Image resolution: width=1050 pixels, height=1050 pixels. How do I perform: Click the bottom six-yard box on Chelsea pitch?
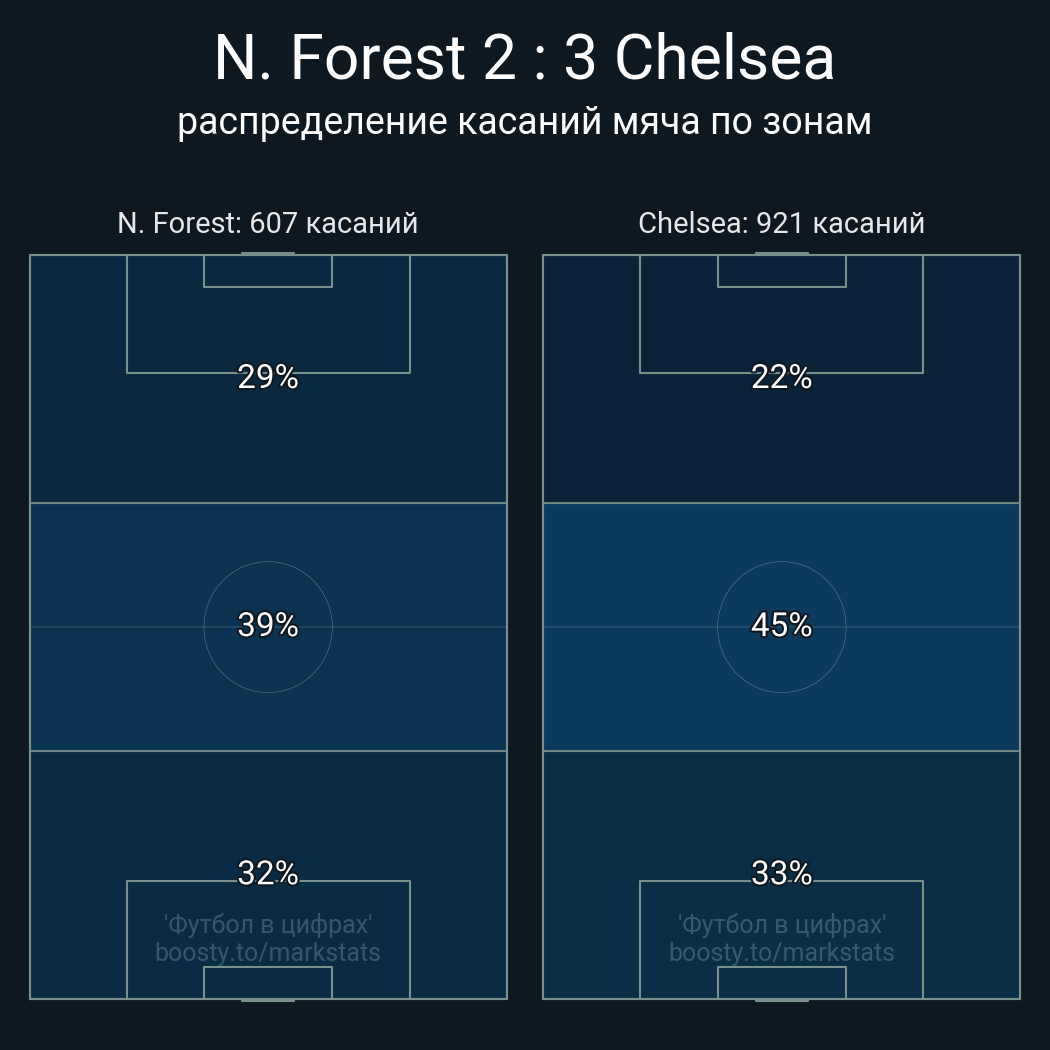(x=781, y=982)
